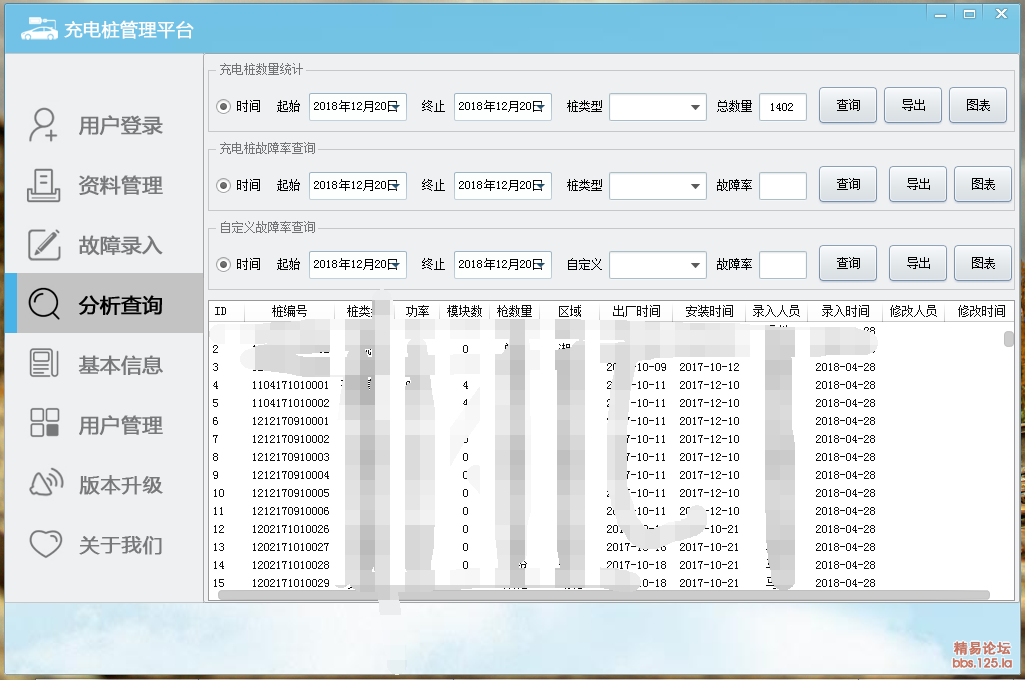
Task: Click install date 2017-10-21 in row 14
Action: coord(709,565)
